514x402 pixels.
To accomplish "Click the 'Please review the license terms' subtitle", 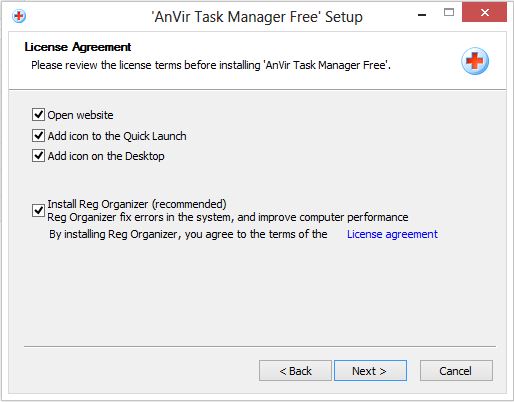I will pos(211,65).
